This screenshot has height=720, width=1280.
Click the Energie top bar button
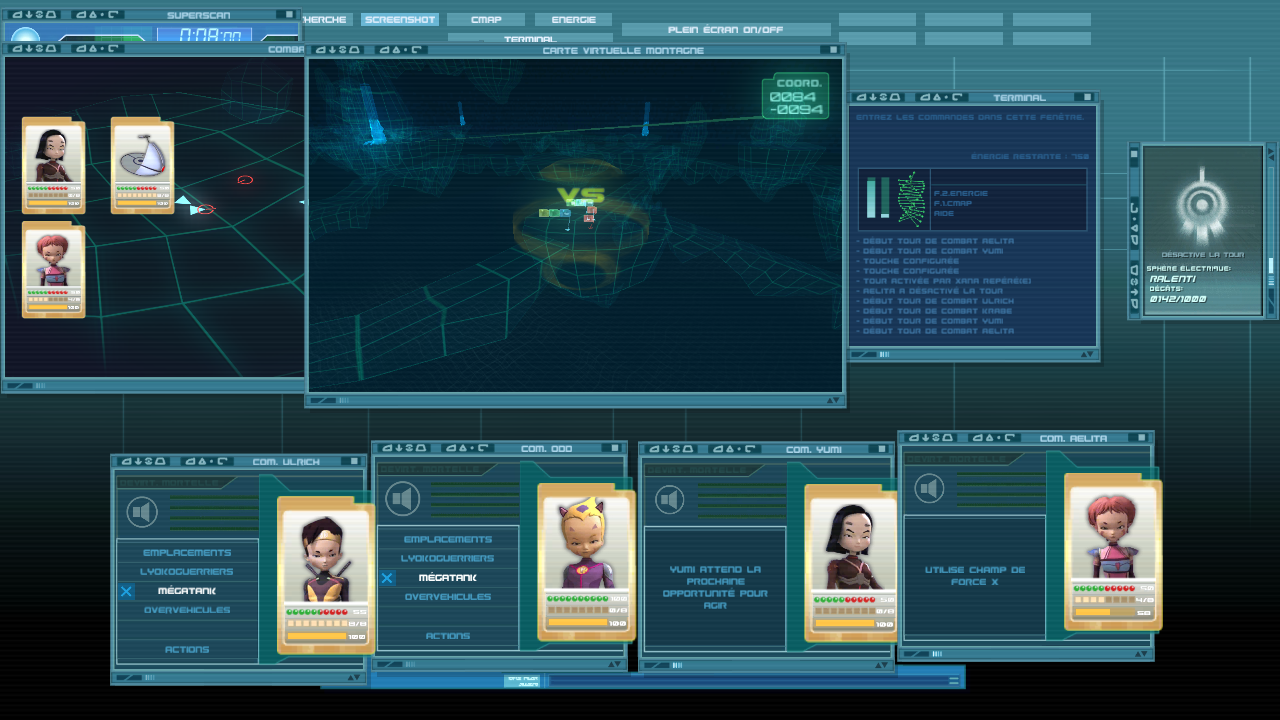coord(573,19)
